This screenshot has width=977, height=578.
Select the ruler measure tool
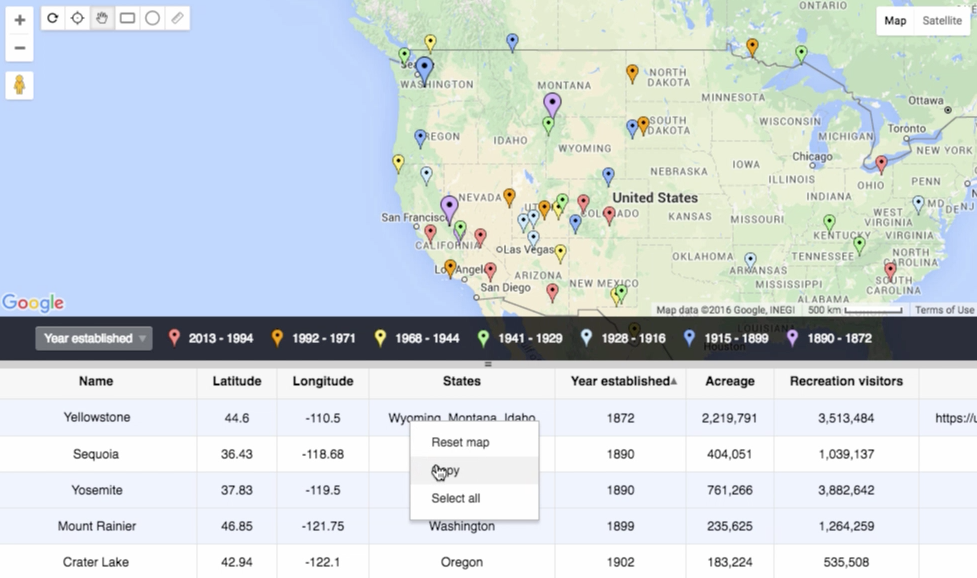[177, 18]
